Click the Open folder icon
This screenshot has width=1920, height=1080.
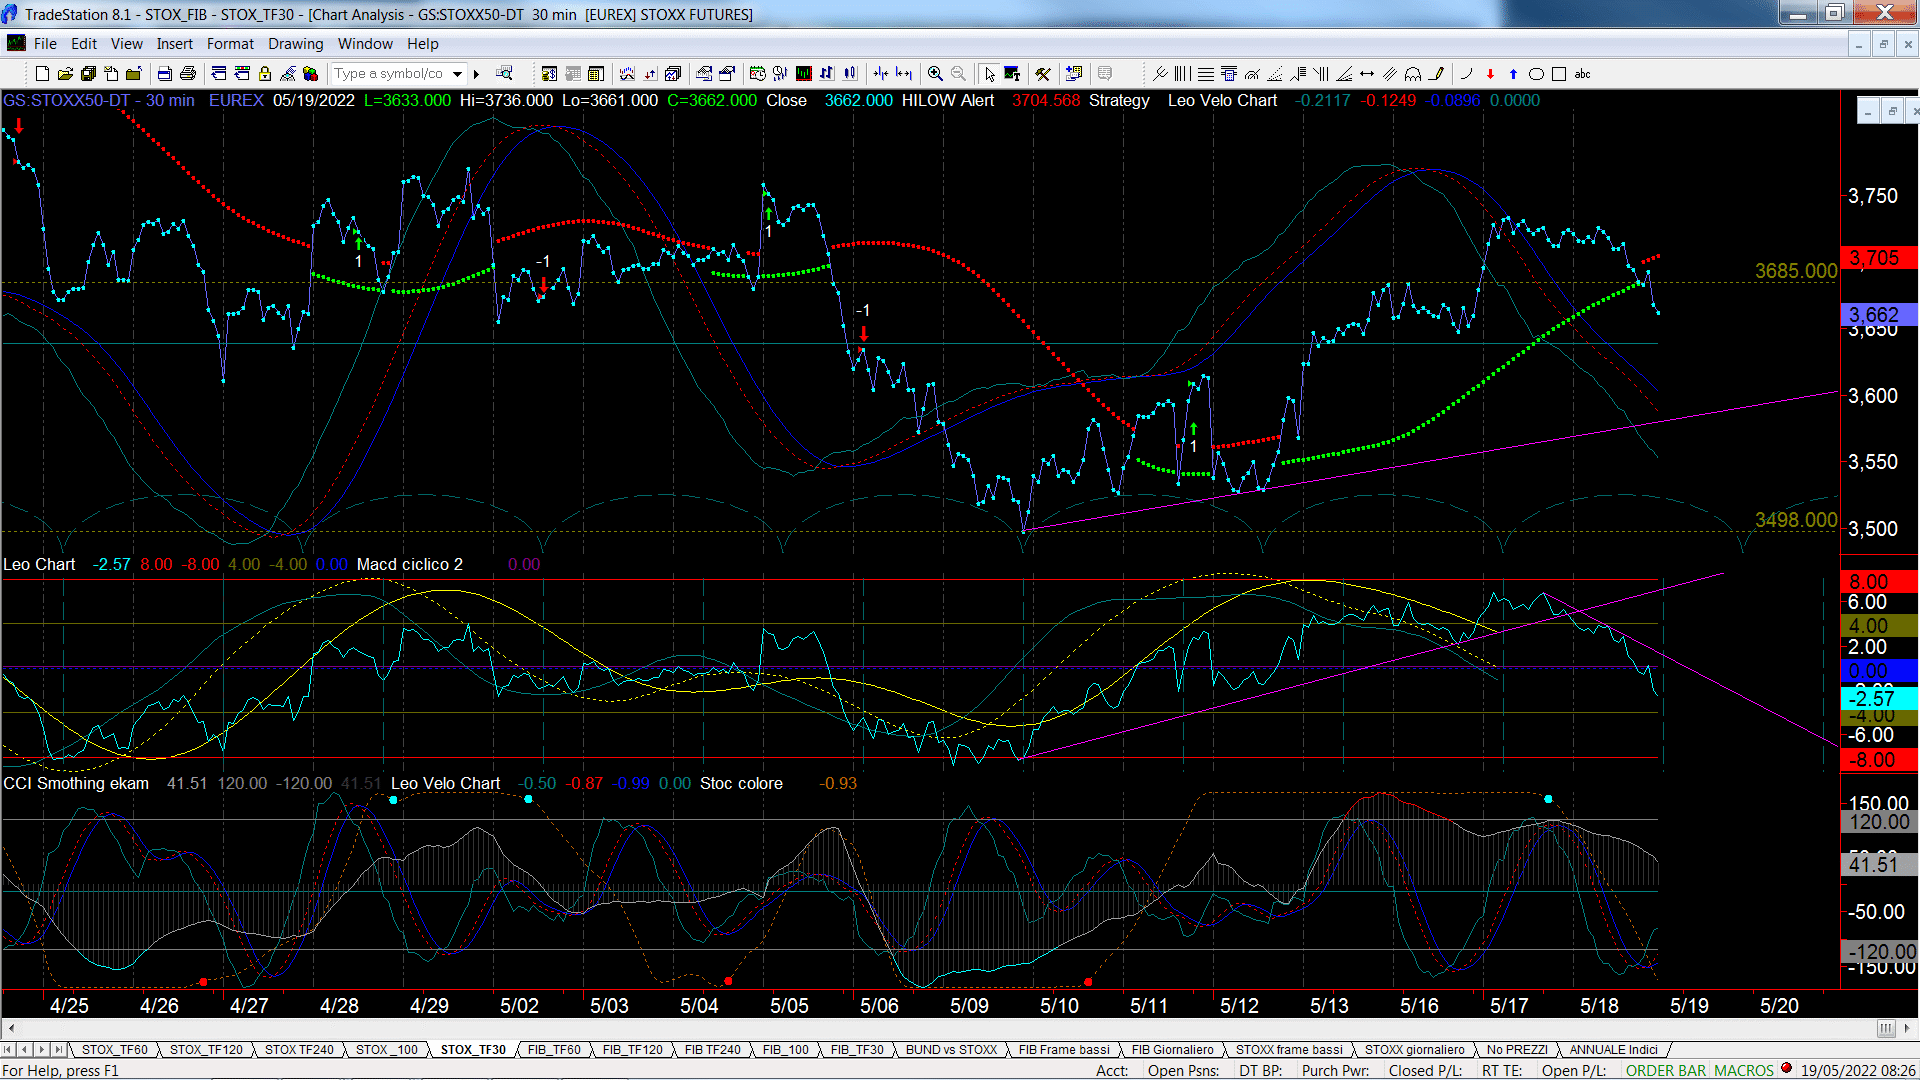[65, 74]
